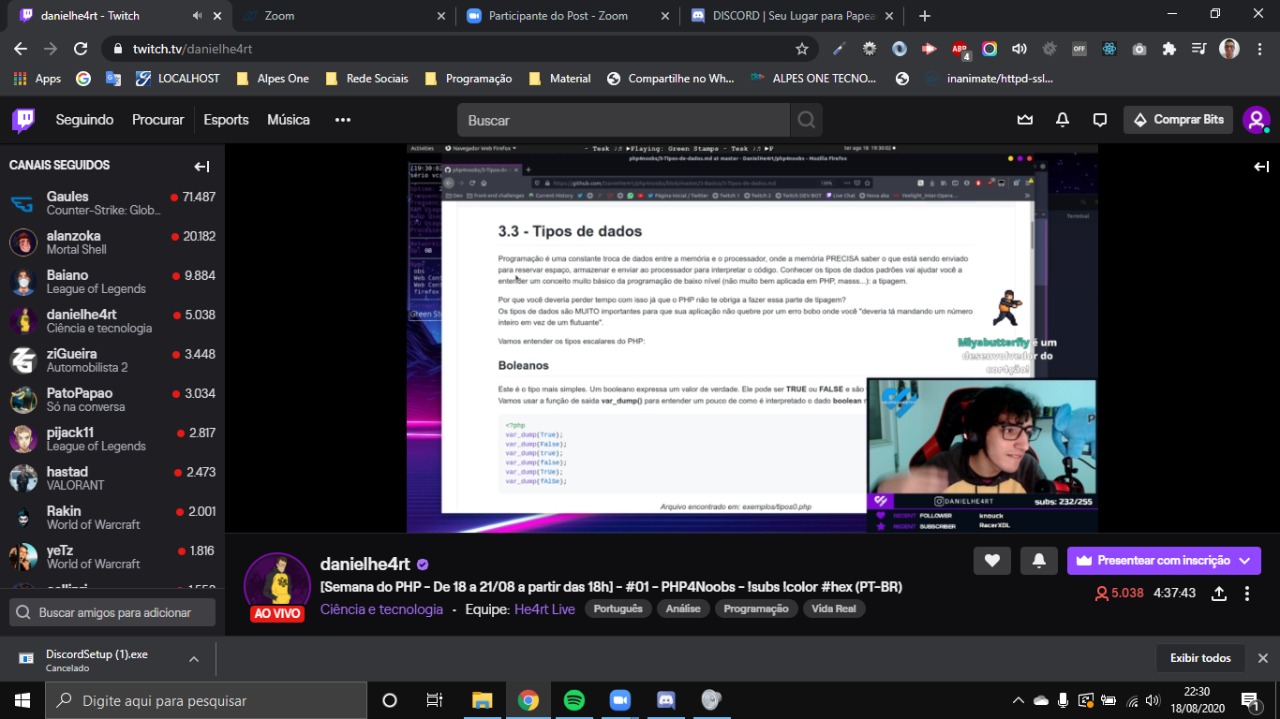Viewport: 1280px width, 719px height.
Task: Open the whispers chat bubble icon
Action: coord(1100,119)
